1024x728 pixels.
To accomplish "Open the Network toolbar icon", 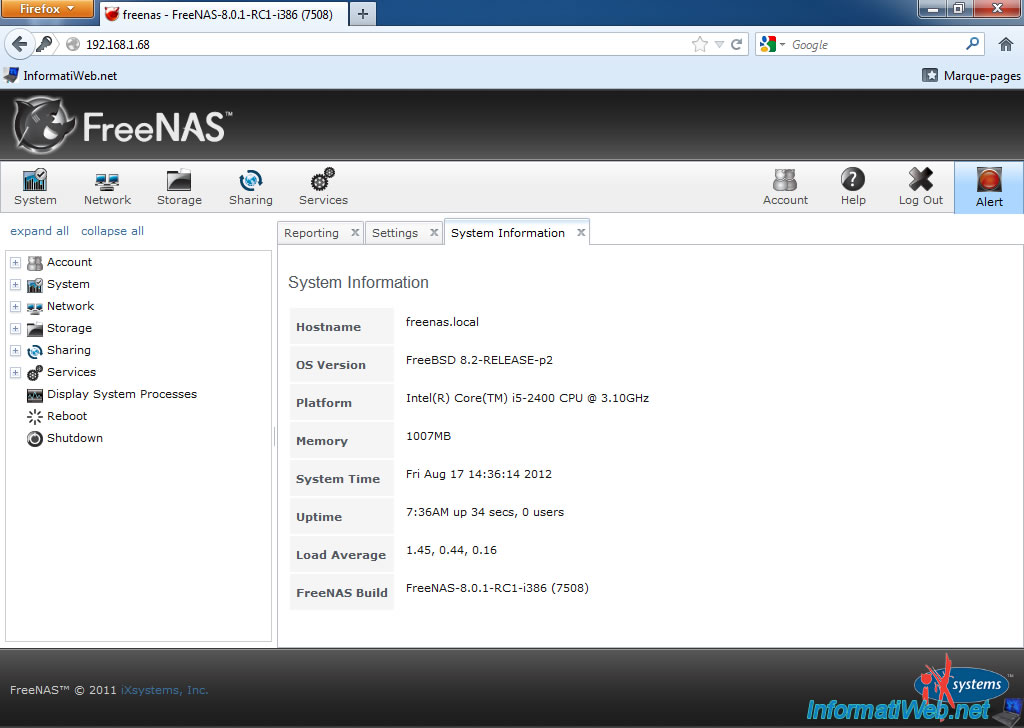I will point(107,187).
